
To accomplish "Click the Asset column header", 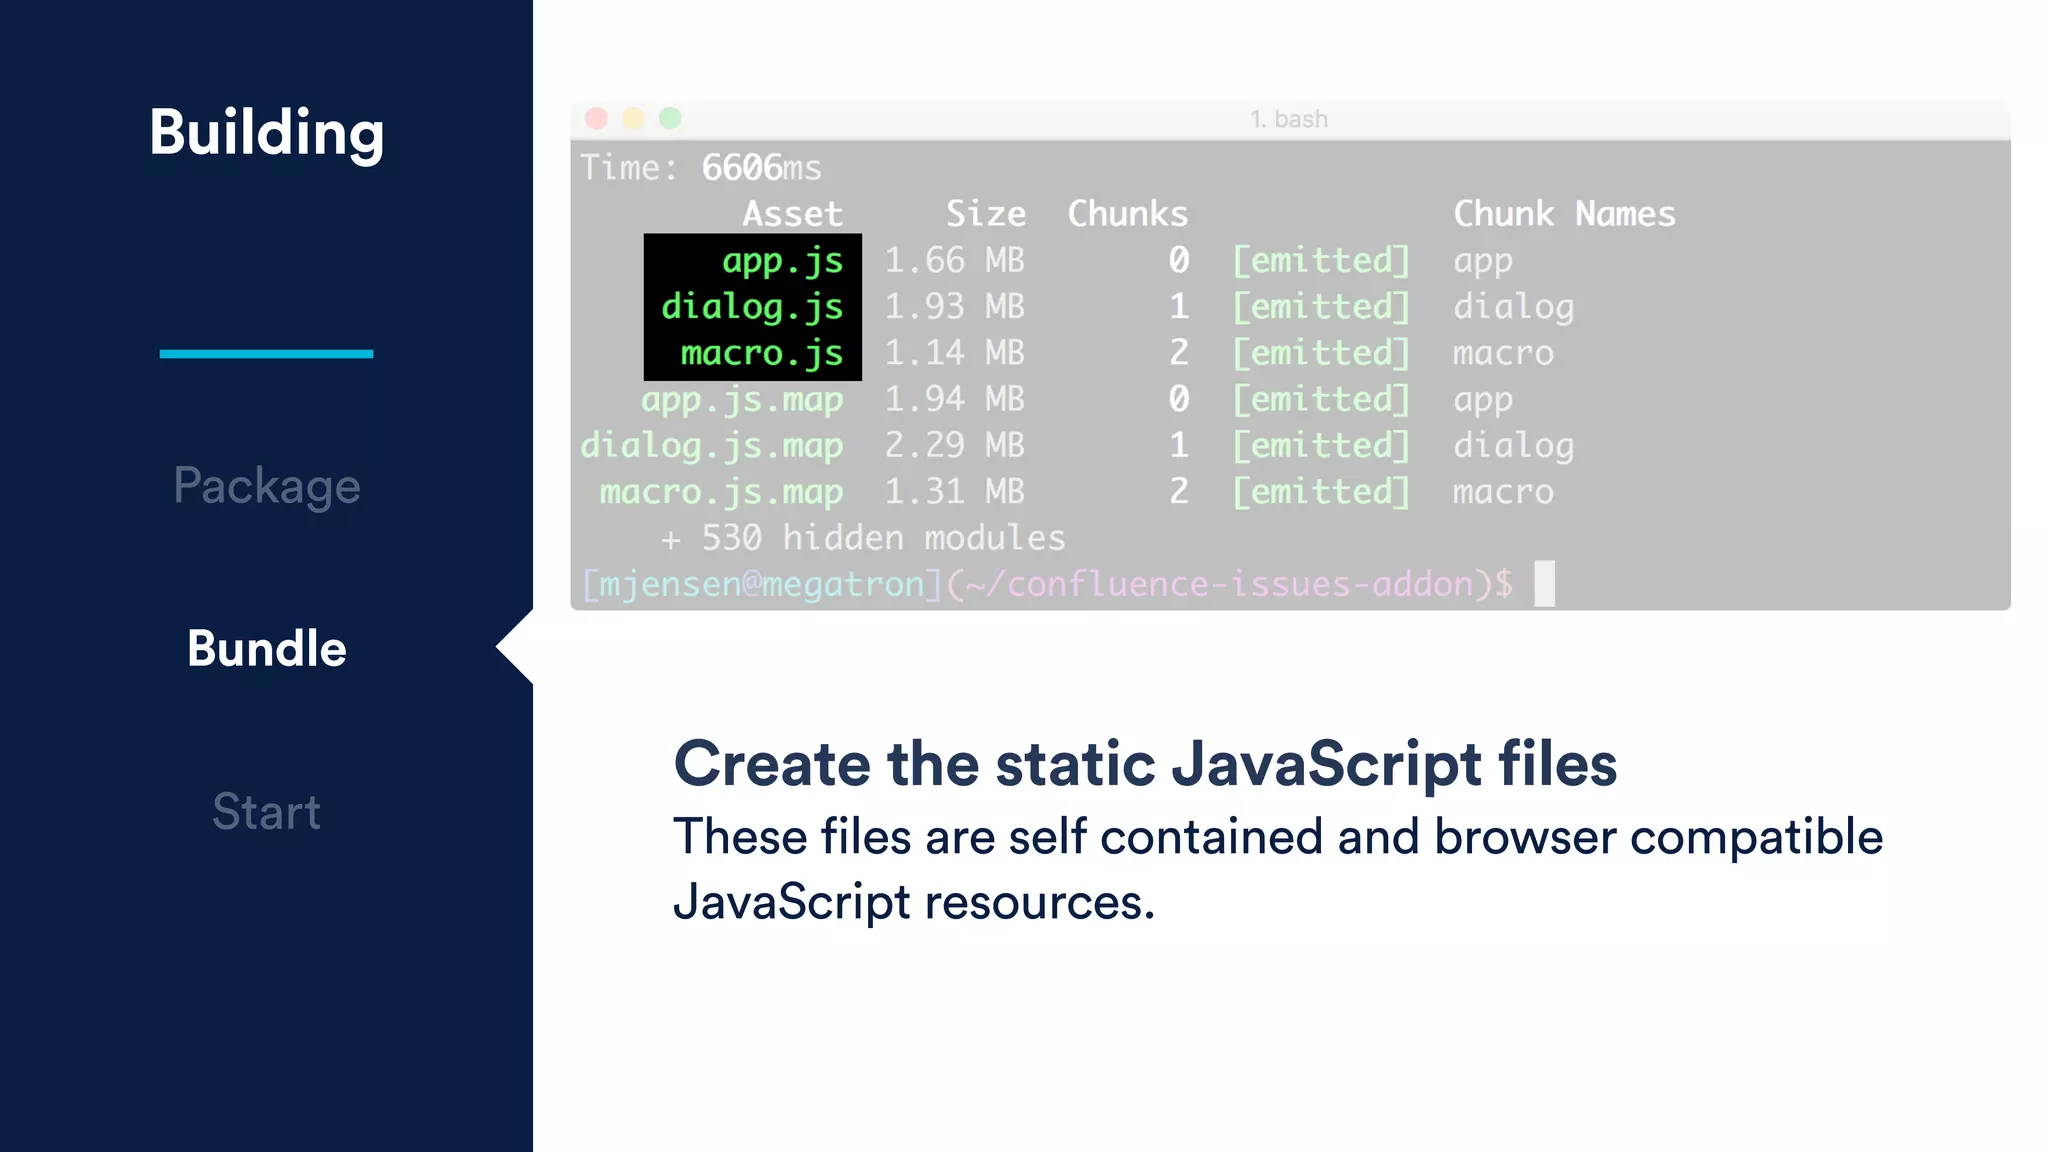I will (793, 214).
